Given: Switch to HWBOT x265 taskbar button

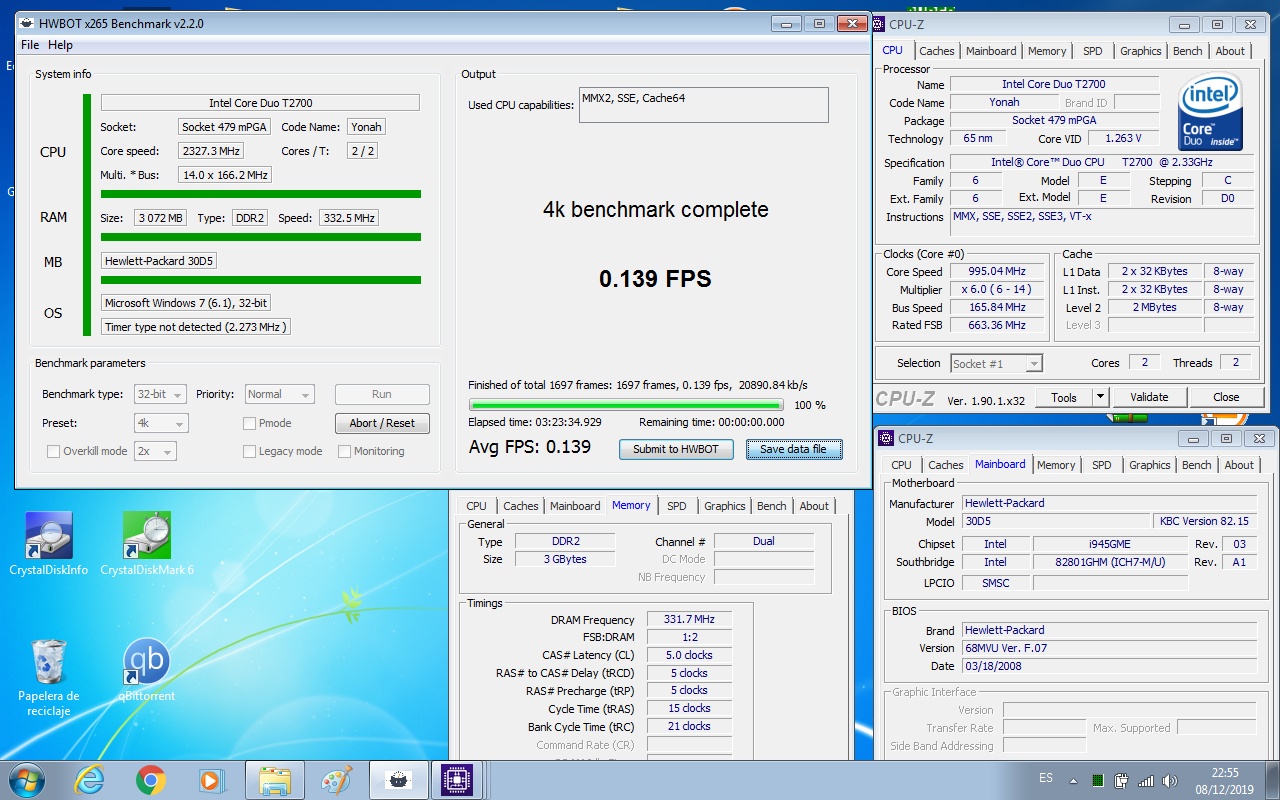Looking at the screenshot, I should (398, 780).
